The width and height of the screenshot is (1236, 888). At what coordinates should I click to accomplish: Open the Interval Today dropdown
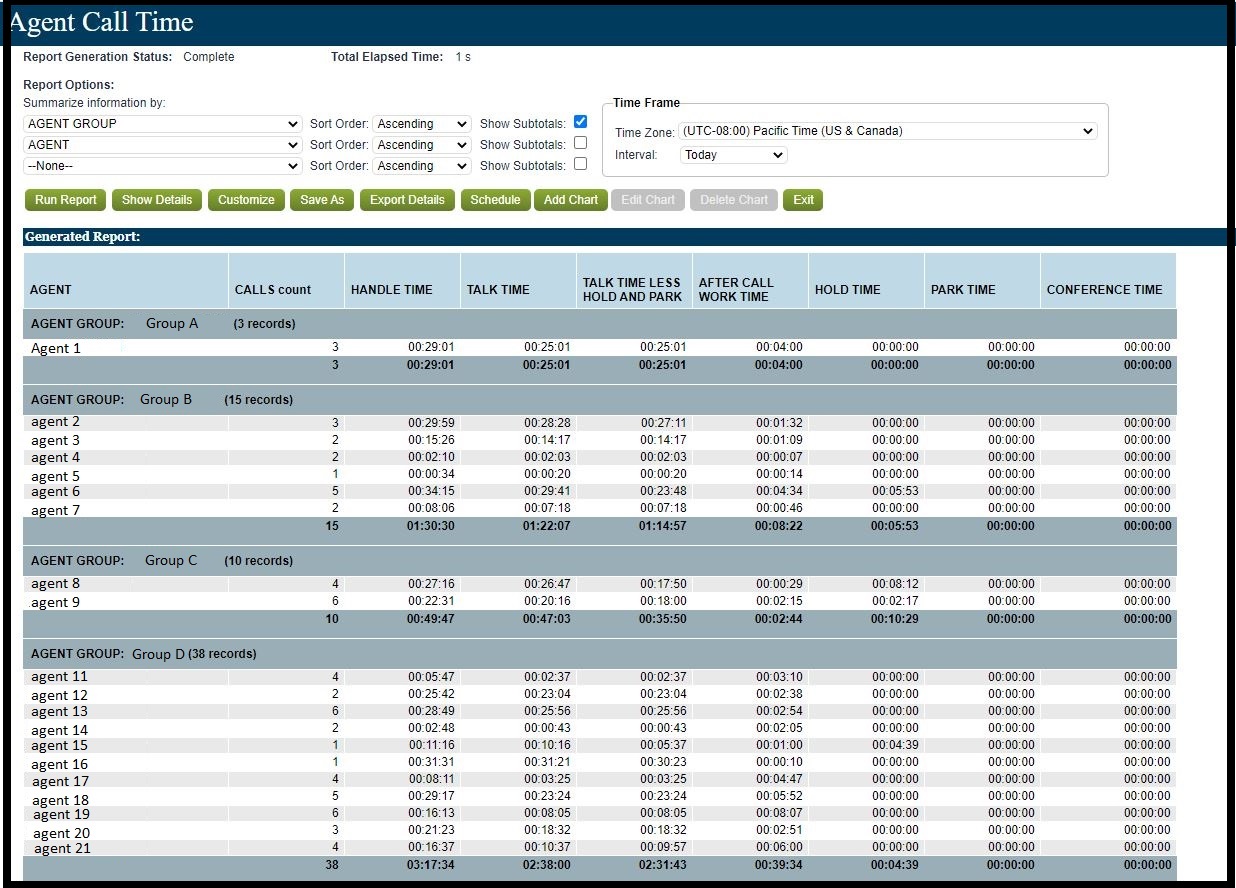point(734,155)
